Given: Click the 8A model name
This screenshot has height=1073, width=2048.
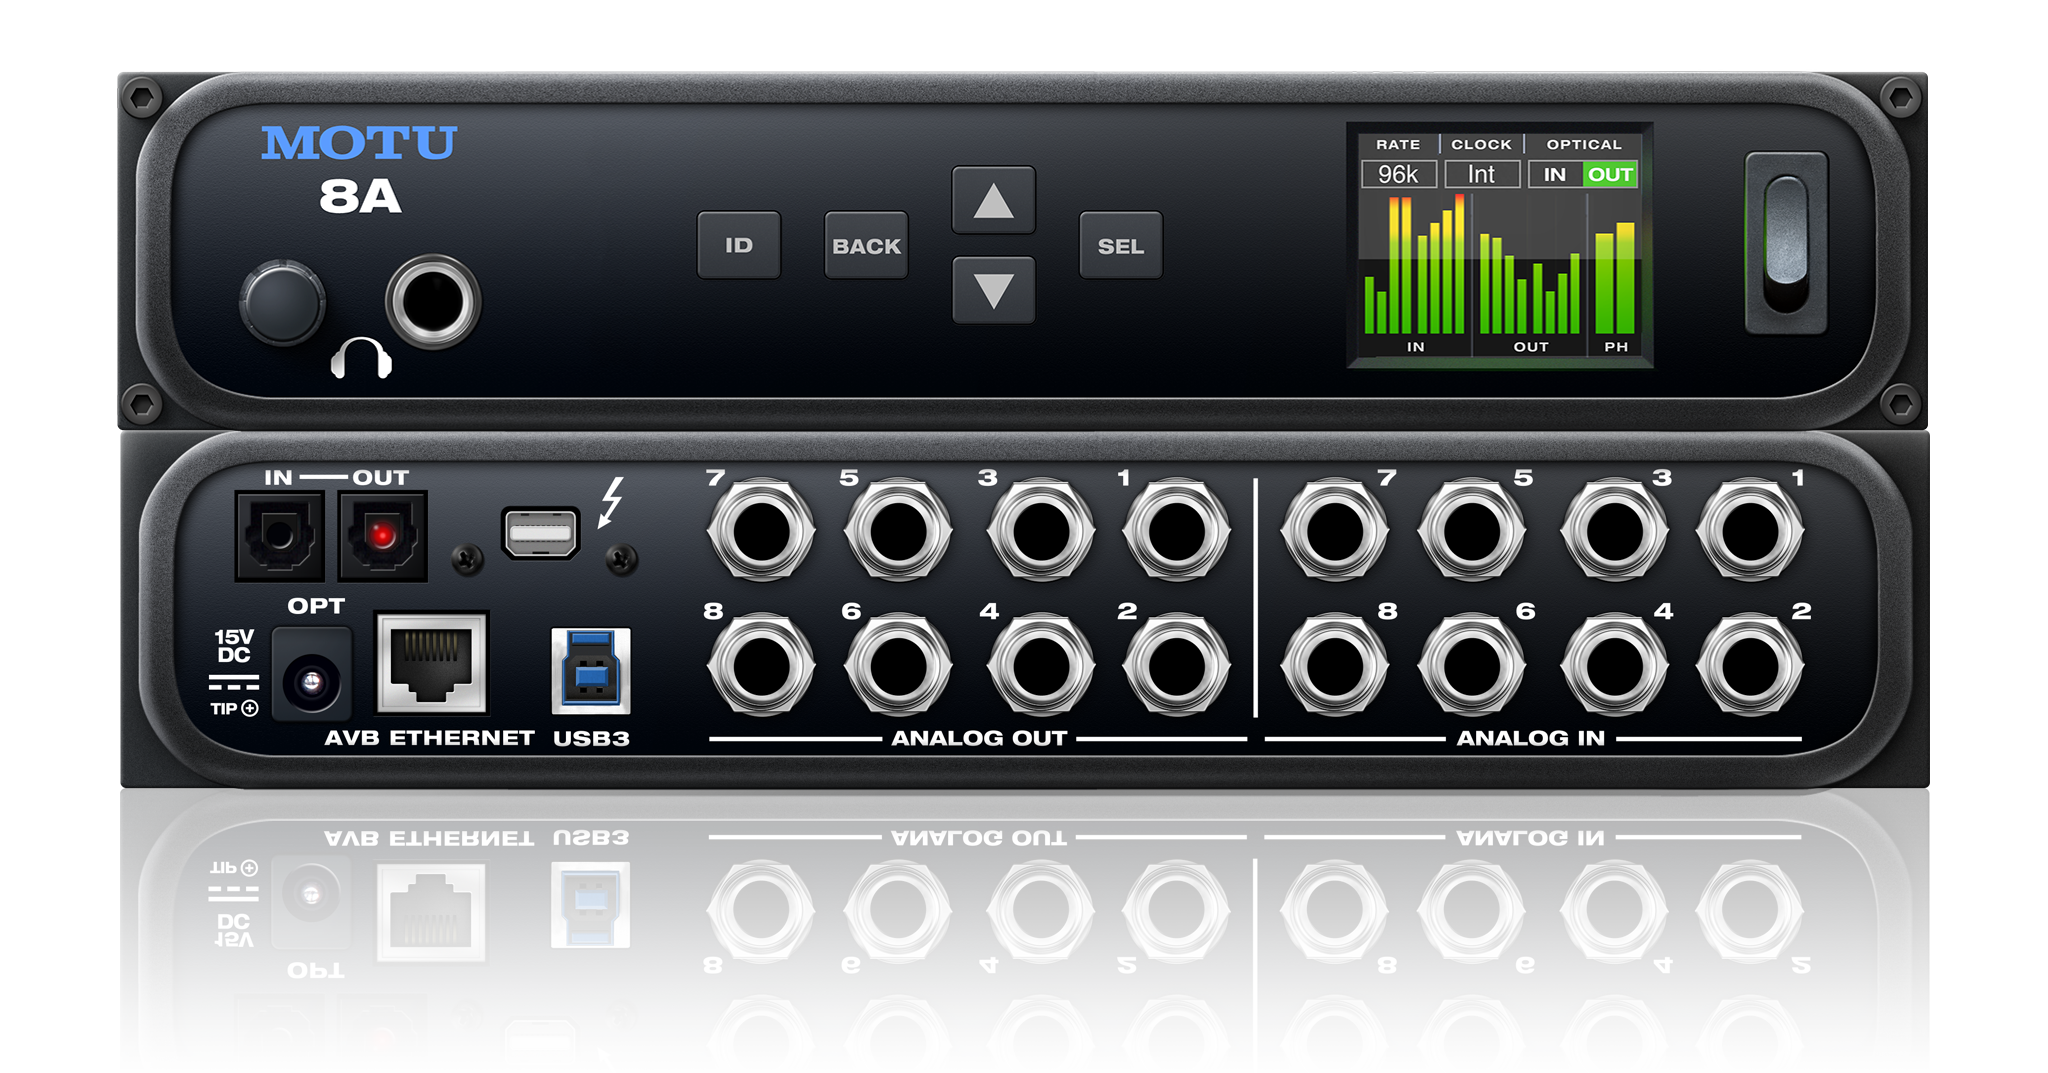Looking at the screenshot, I should coord(360,196).
